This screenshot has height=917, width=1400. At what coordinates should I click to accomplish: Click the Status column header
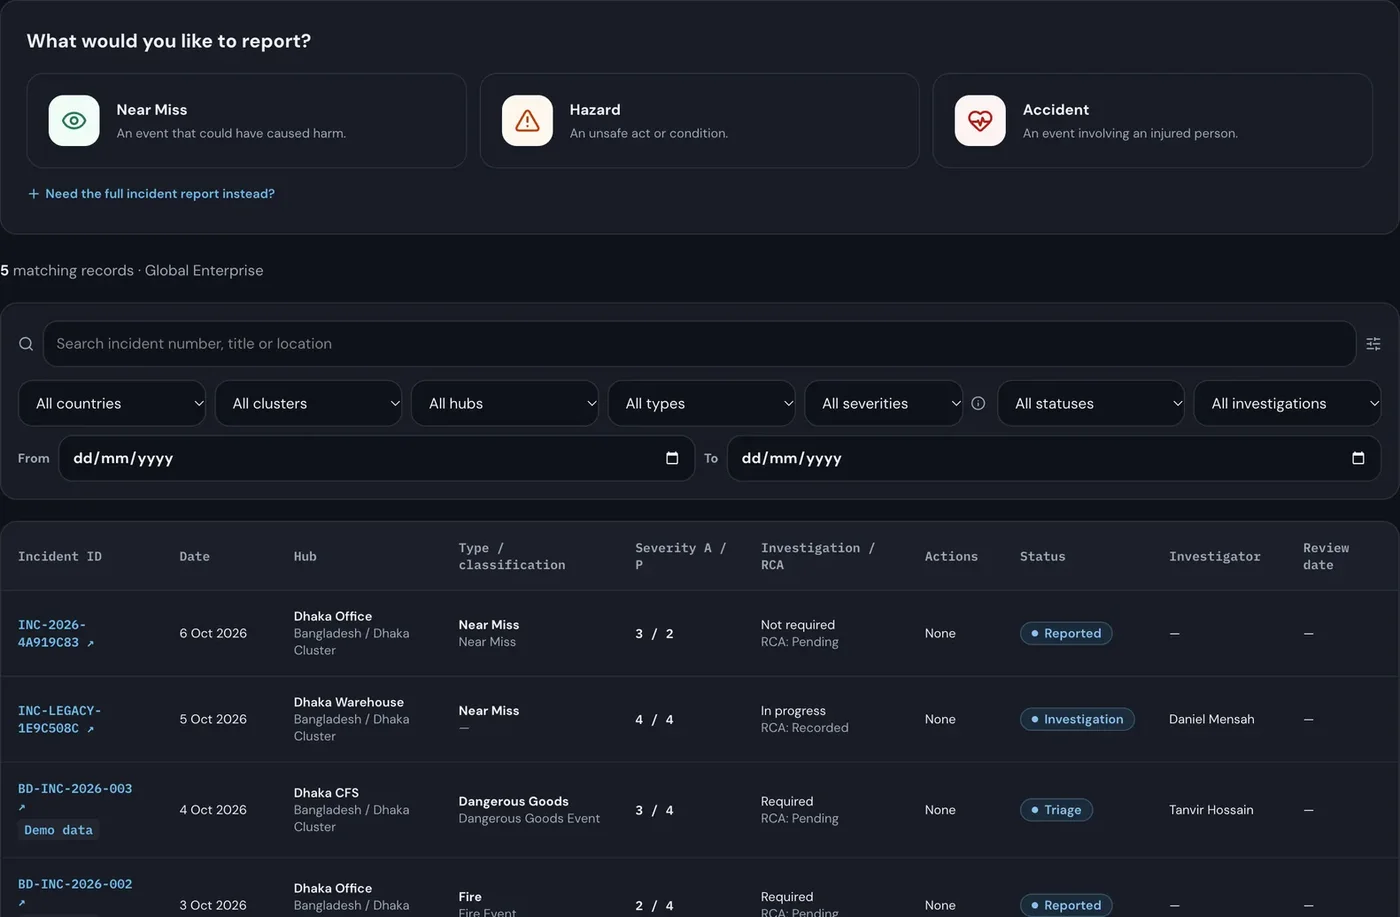1042,557
